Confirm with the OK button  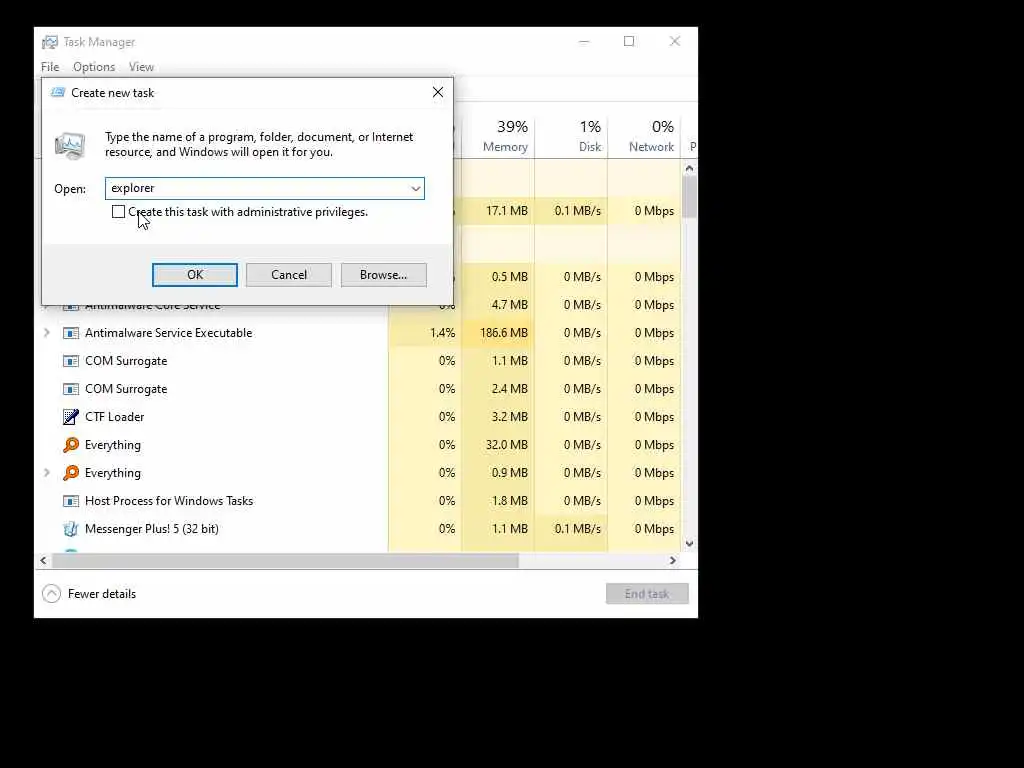[x=195, y=275]
